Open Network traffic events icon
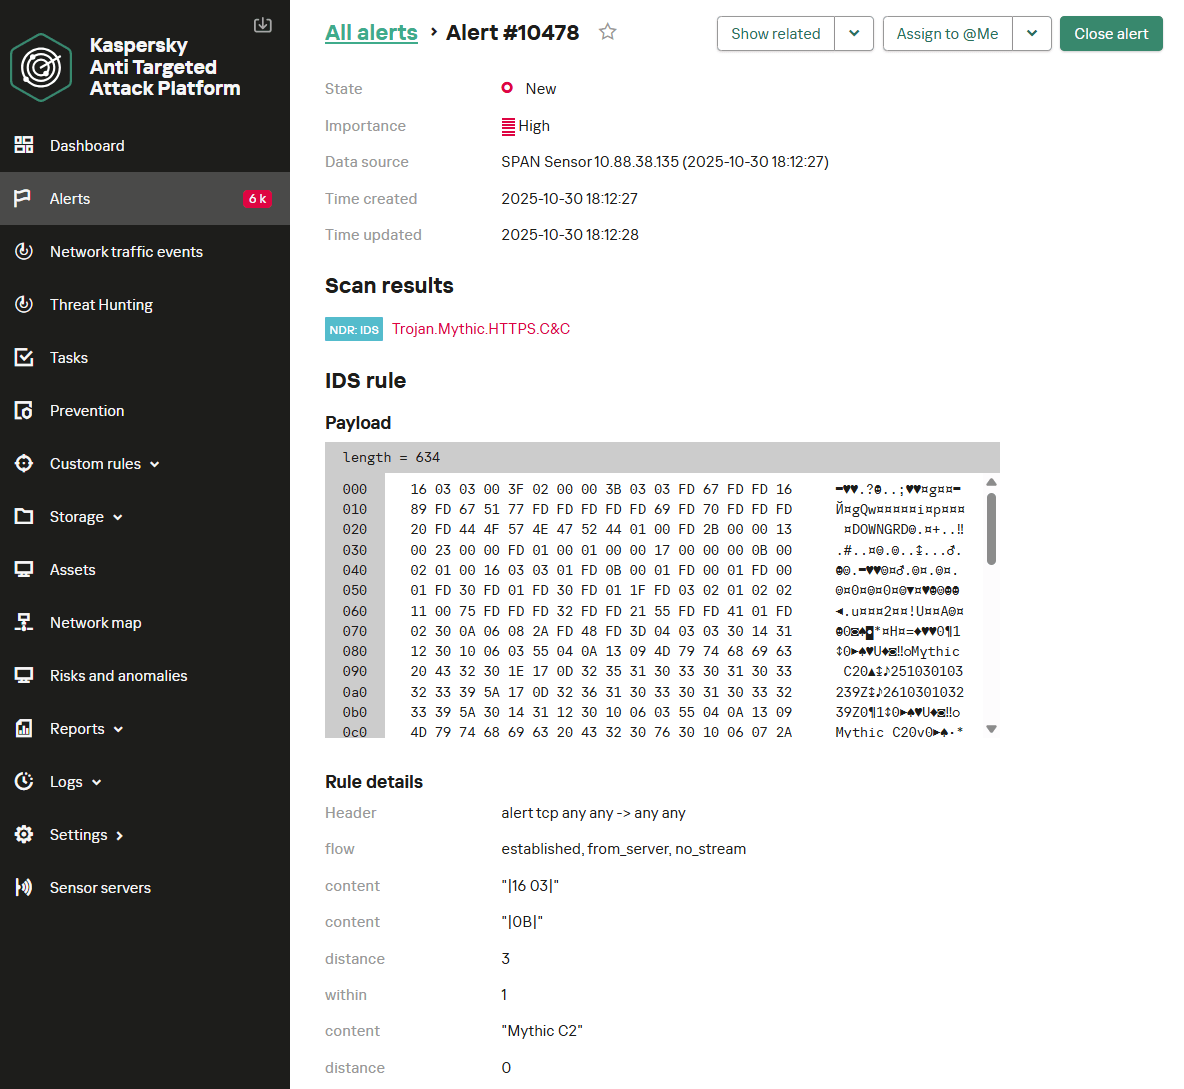 point(24,251)
